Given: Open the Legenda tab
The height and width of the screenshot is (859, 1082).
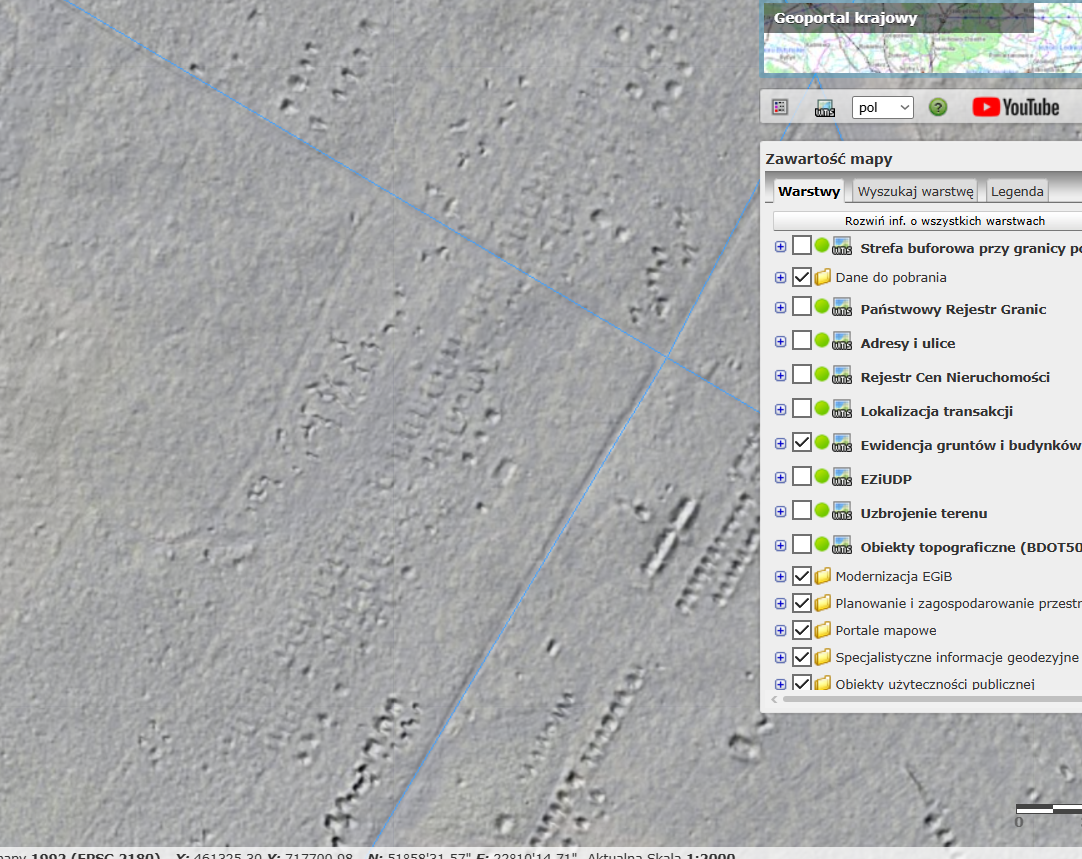Looking at the screenshot, I should 1017,191.
